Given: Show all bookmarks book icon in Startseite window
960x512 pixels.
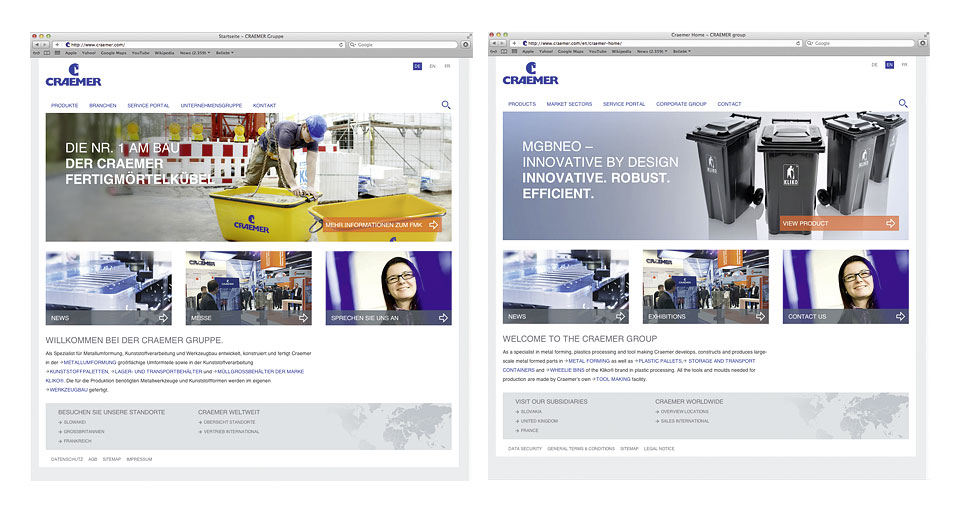Looking at the screenshot, I should click(47, 53).
